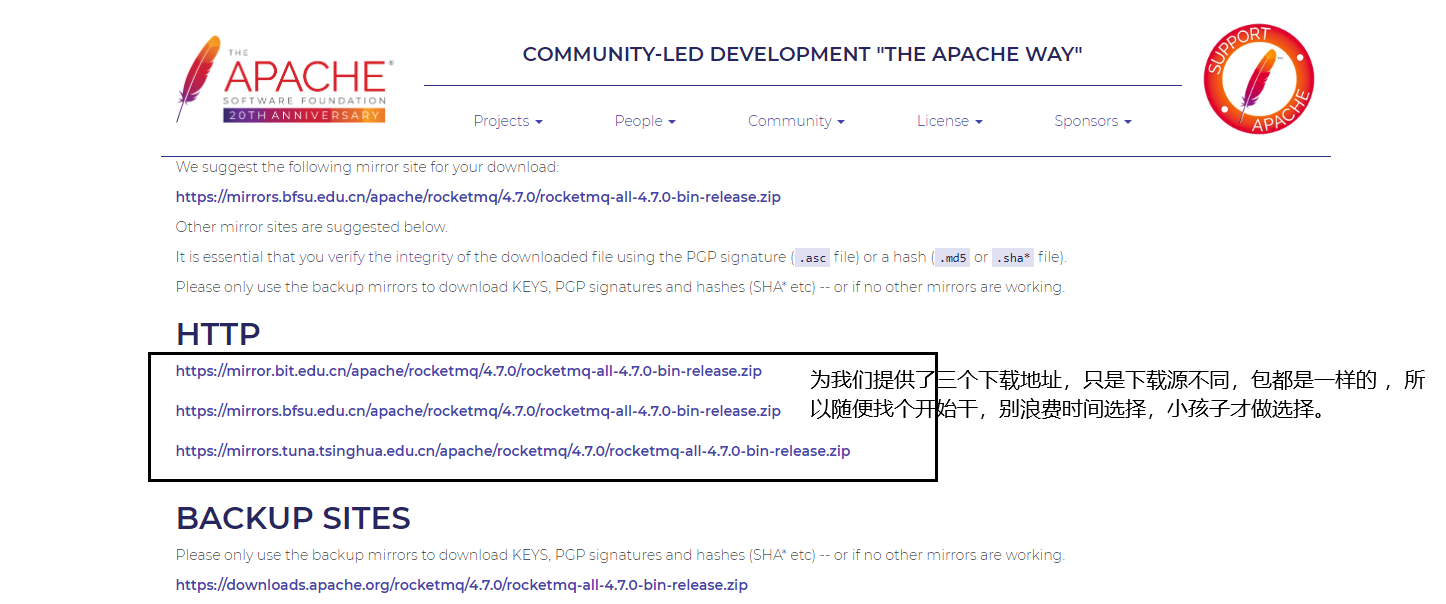
Task: Open the mirrors.tuna.tsinghua.edu.cn download link
Action: pos(513,450)
